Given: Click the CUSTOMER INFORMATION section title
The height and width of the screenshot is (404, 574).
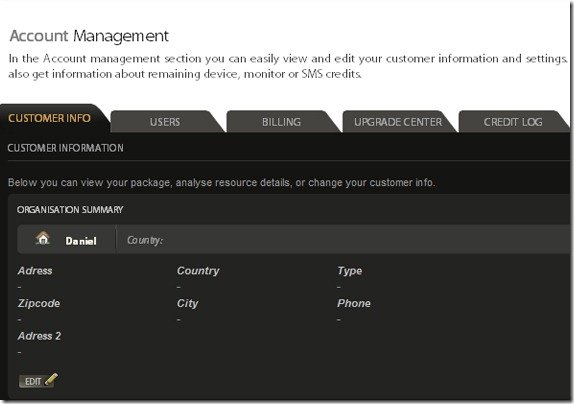Looking at the screenshot, I should (x=66, y=148).
